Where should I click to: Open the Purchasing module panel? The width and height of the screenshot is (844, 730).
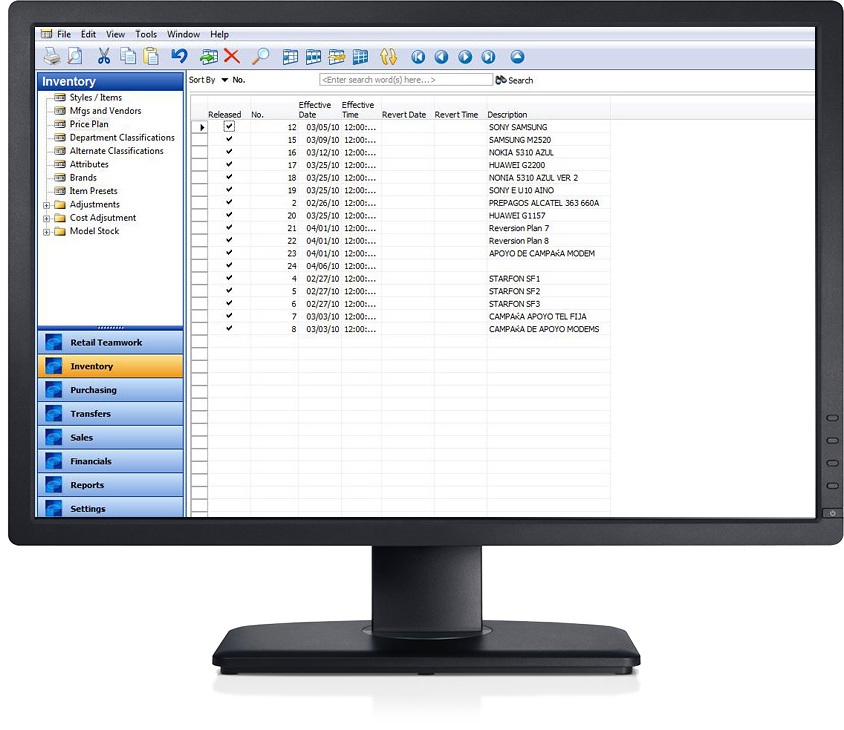coord(110,390)
